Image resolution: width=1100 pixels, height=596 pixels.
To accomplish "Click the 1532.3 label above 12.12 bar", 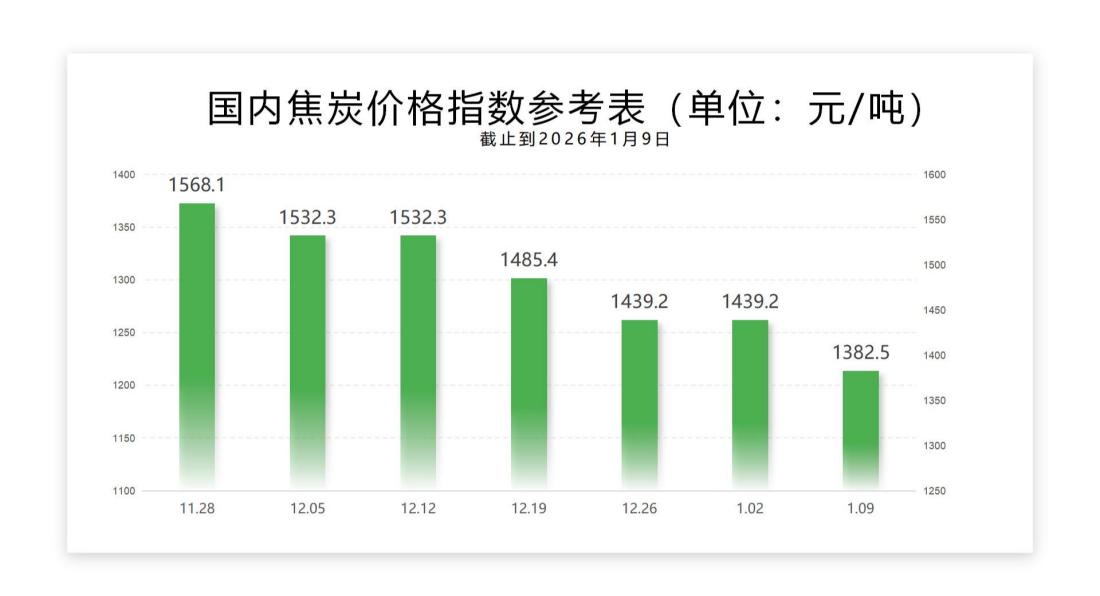I will point(418,218).
